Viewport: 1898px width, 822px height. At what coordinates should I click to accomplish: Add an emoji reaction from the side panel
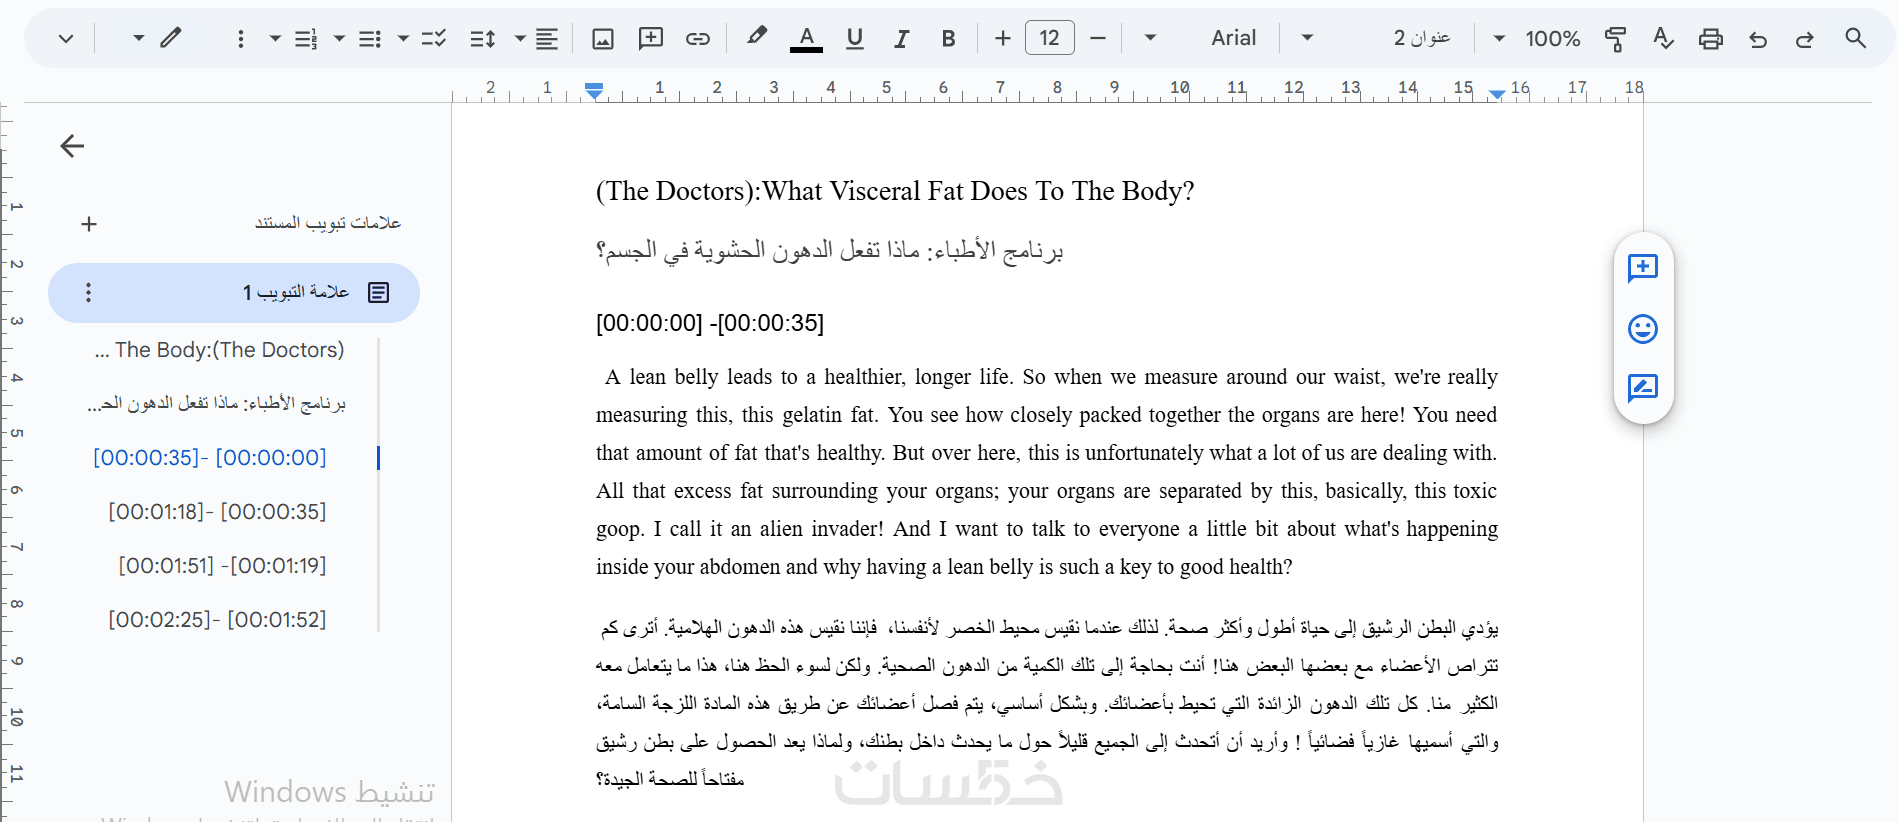tap(1643, 329)
